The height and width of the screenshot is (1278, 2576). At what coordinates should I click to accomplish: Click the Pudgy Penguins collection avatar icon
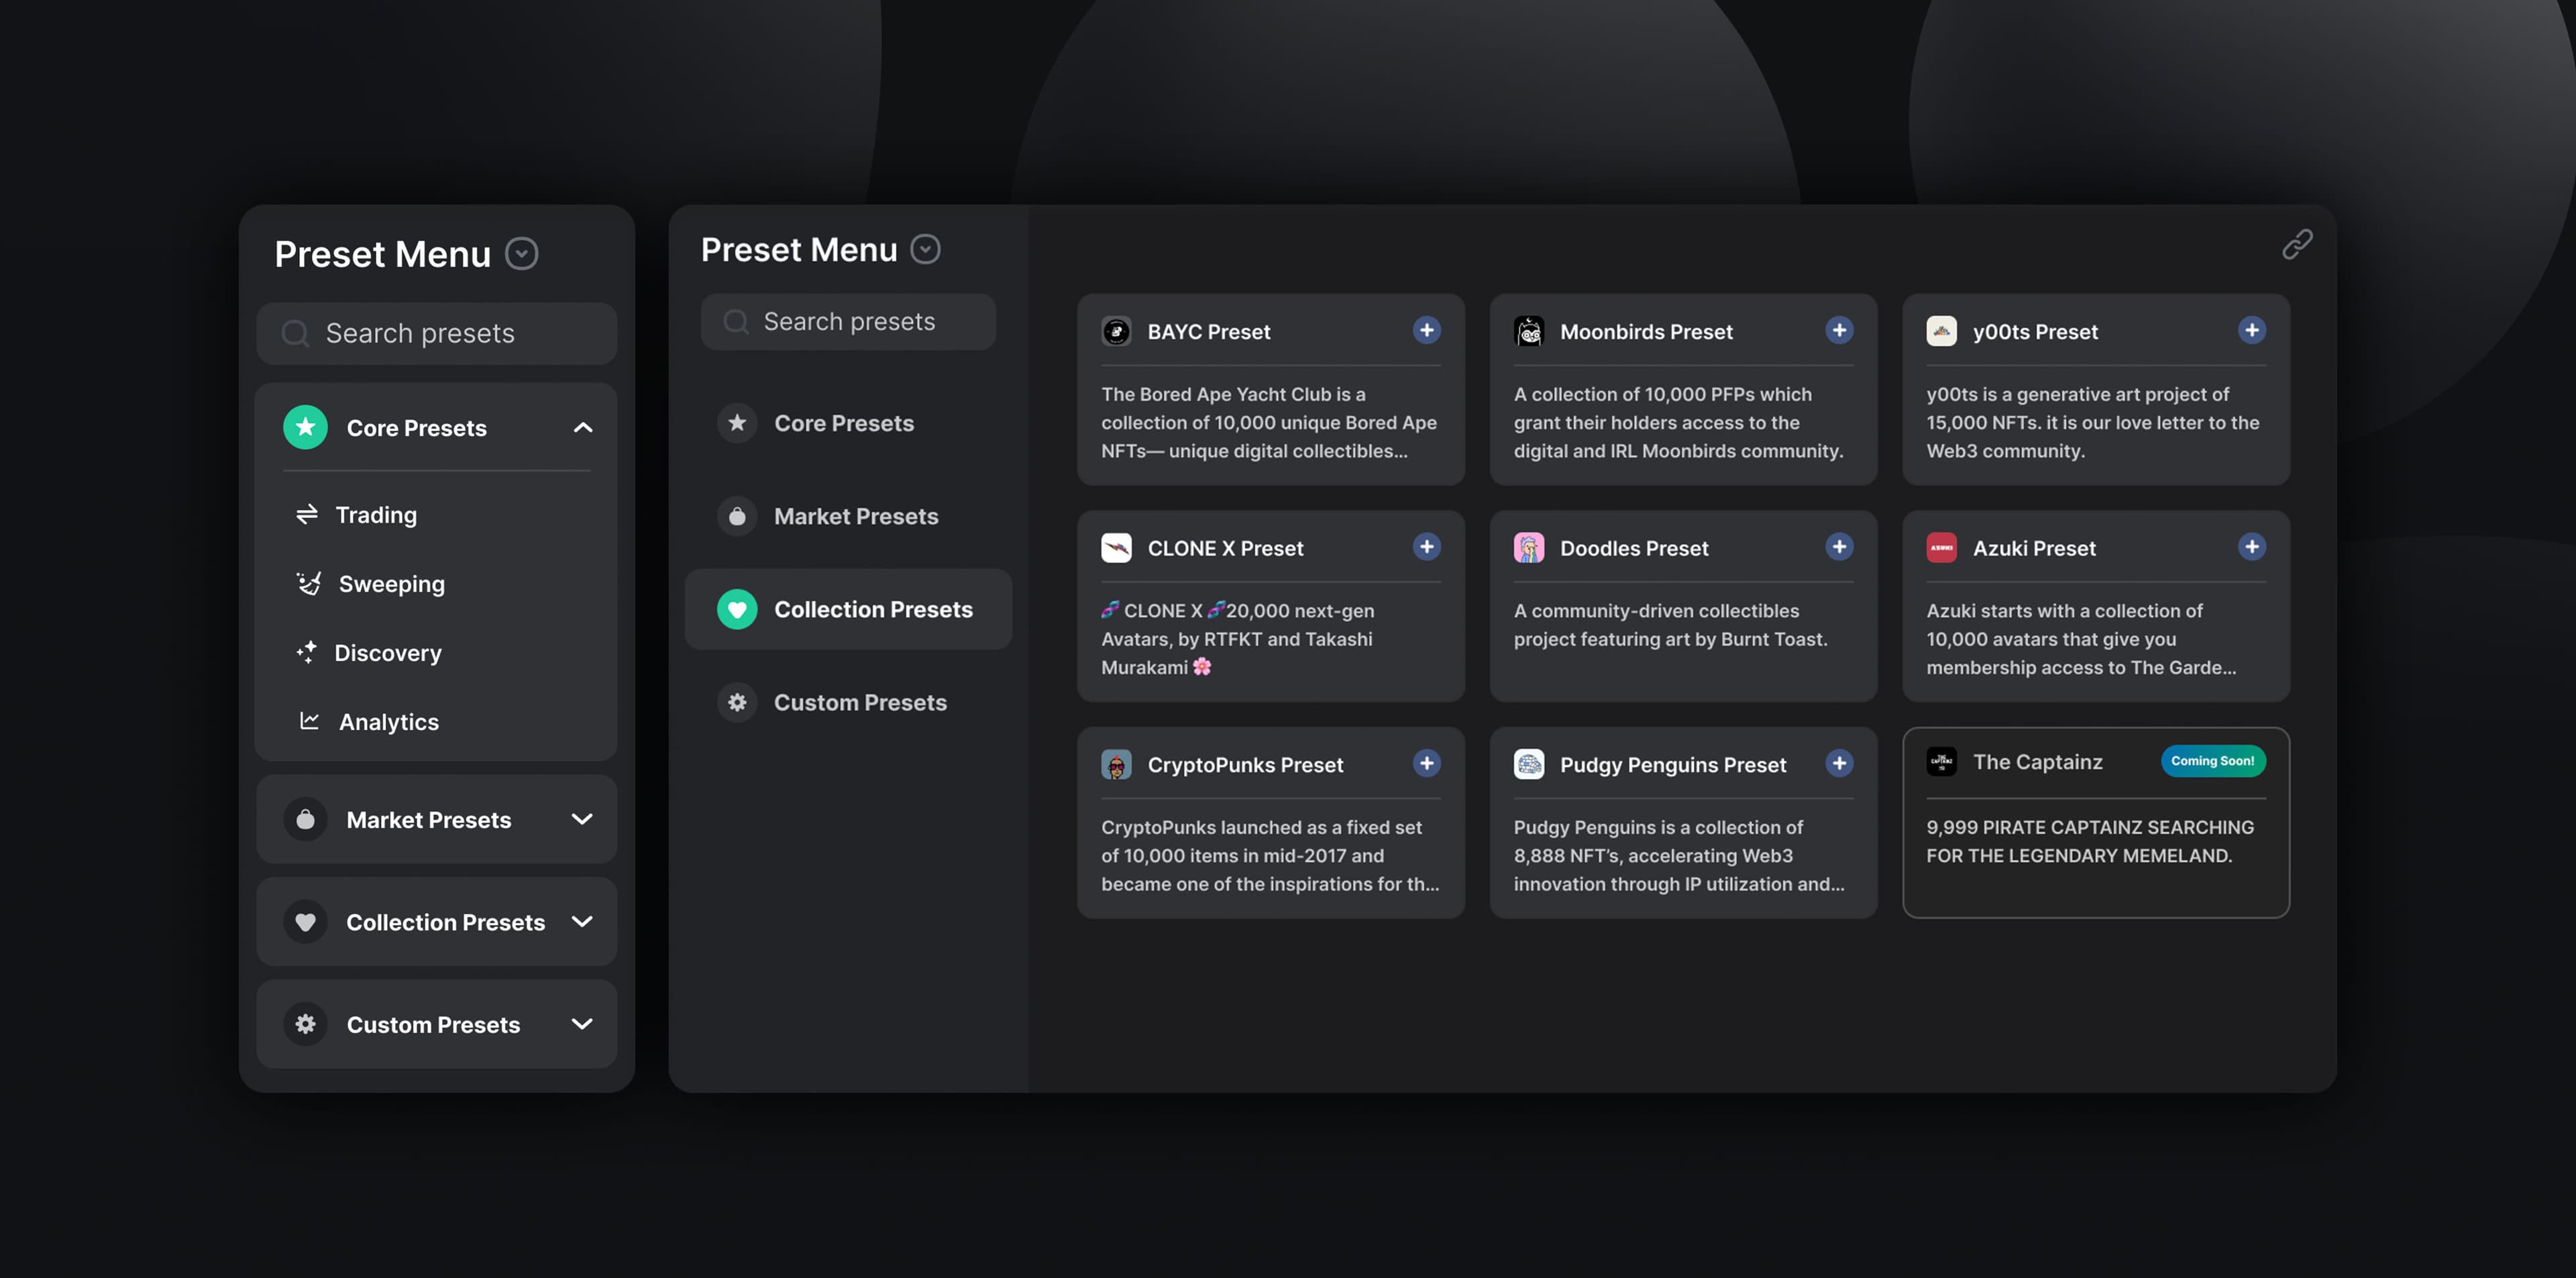[x=1529, y=765]
